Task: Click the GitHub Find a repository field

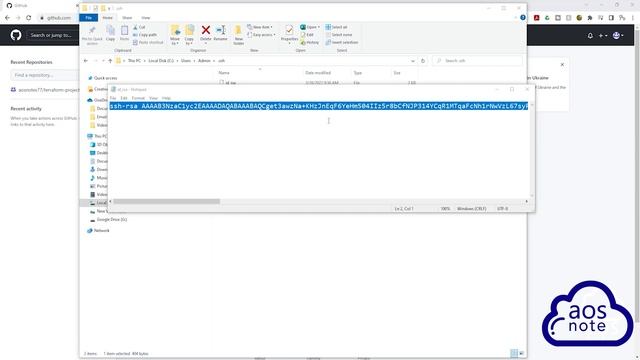Action: point(44,76)
